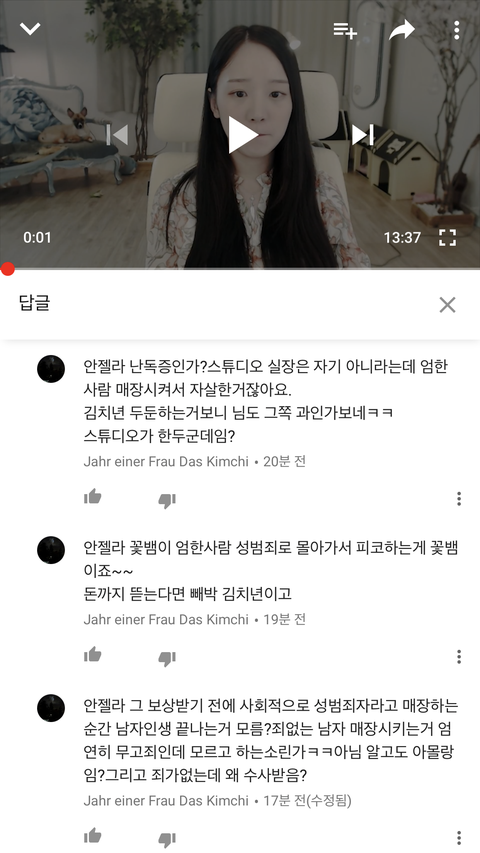Open options for the 20분 전 comment
480x853 pixels.
tap(459, 498)
